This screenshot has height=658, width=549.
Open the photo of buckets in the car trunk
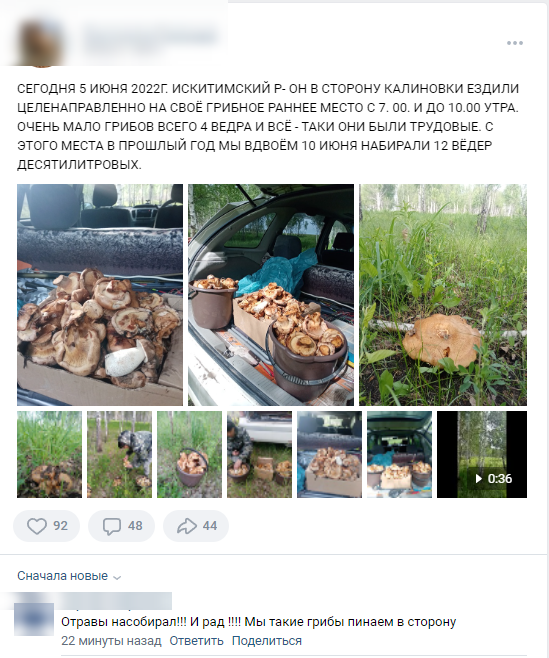click(271, 295)
